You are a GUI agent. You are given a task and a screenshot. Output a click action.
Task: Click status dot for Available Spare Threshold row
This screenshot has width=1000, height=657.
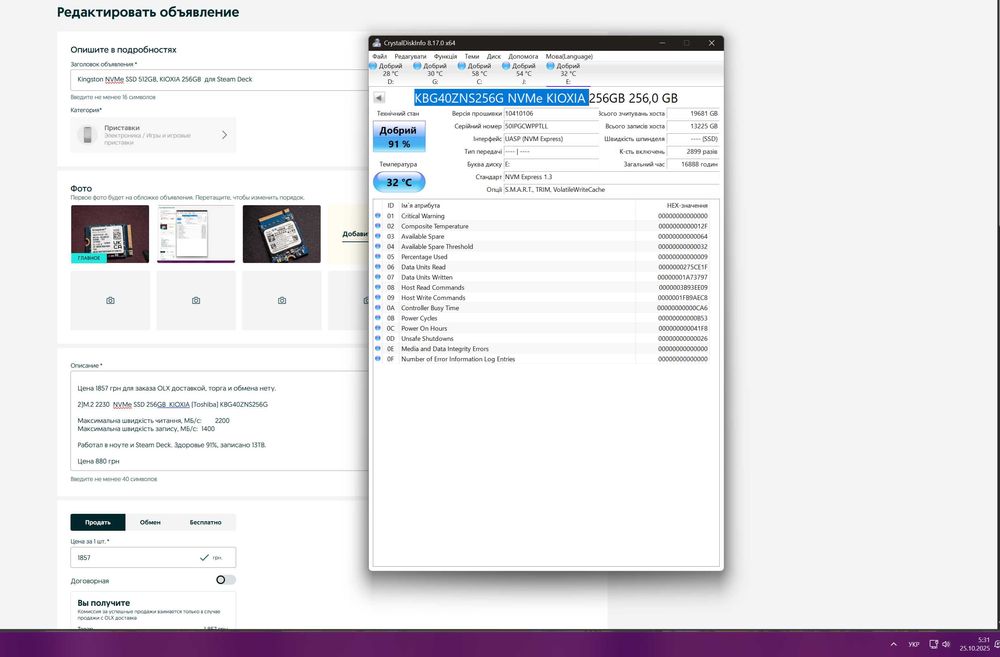coord(378,246)
